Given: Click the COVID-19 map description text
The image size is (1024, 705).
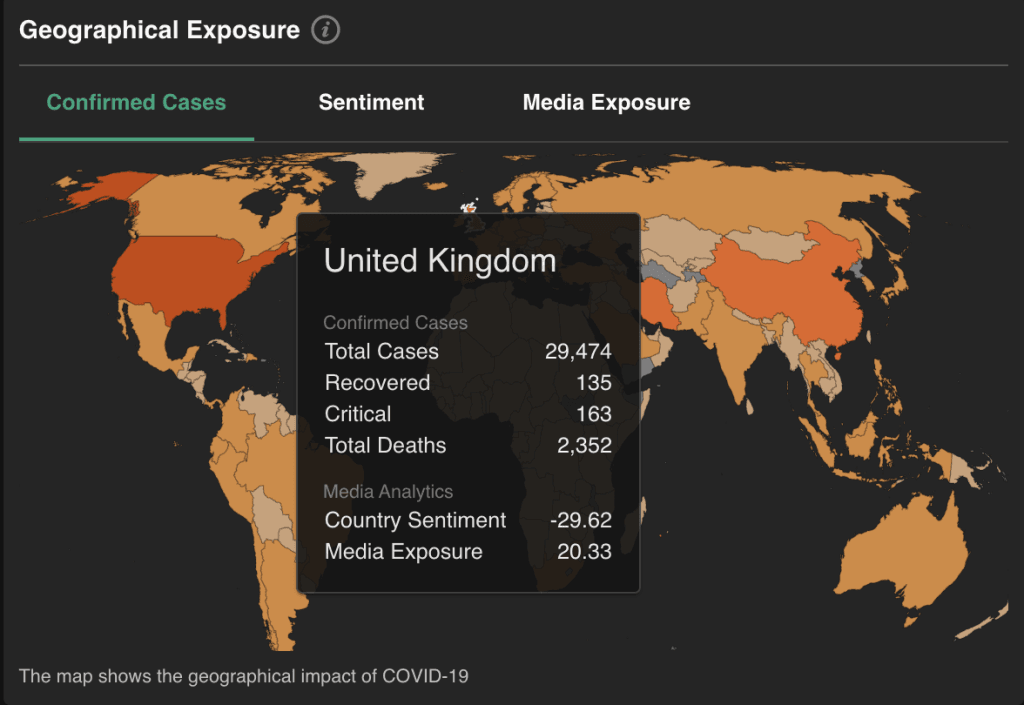Looking at the screenshot, I should pyautogui.click(x=244, y=676).
